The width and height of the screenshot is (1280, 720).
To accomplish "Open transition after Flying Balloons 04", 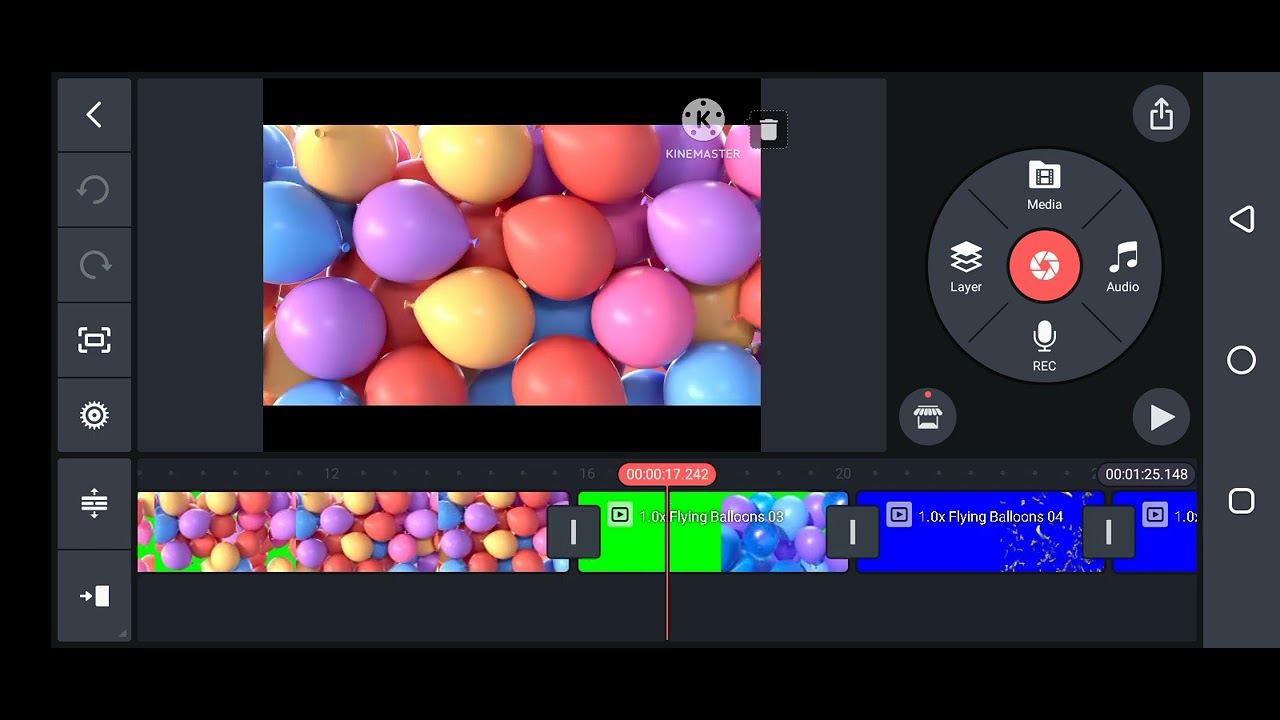I will point(1108,532).
